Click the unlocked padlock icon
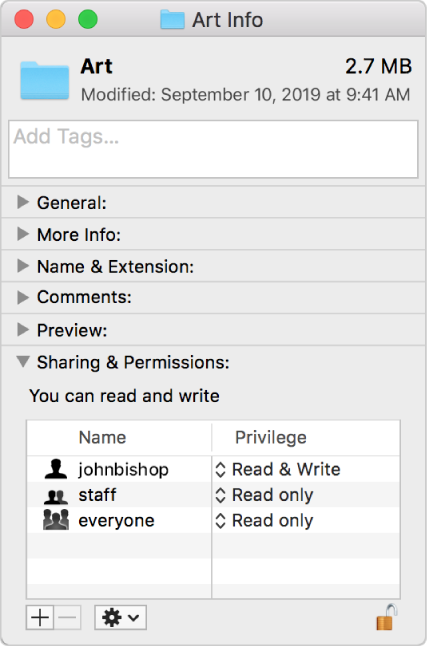This screenshot has width=427, height=646. pyautogui.click(x=387, y=617)
